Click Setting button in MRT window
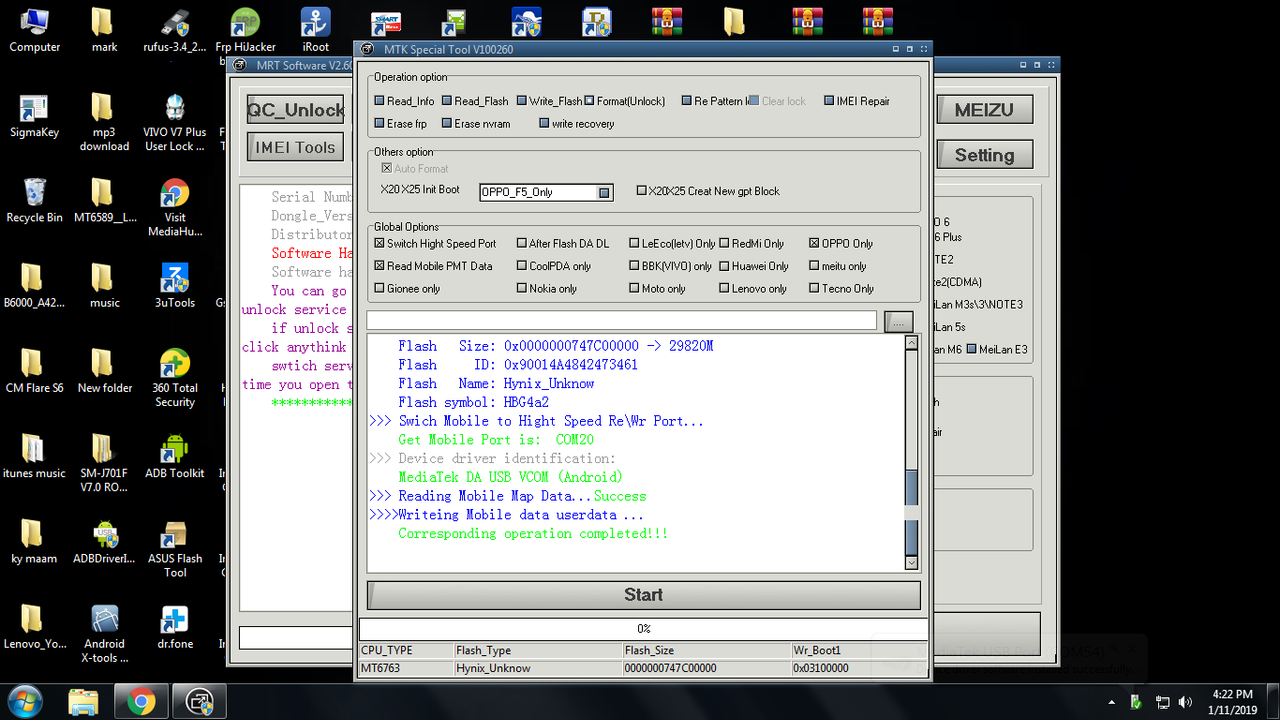 click(984, 155)
